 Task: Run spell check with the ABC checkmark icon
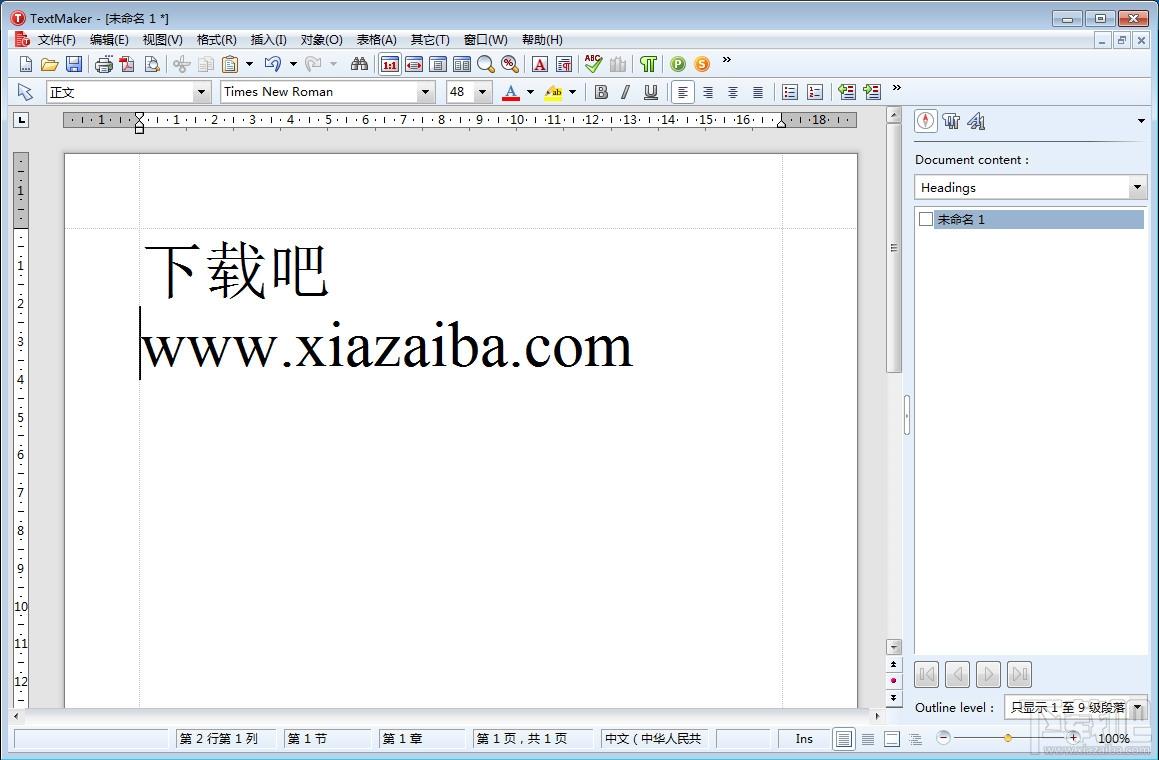[593, 64]
